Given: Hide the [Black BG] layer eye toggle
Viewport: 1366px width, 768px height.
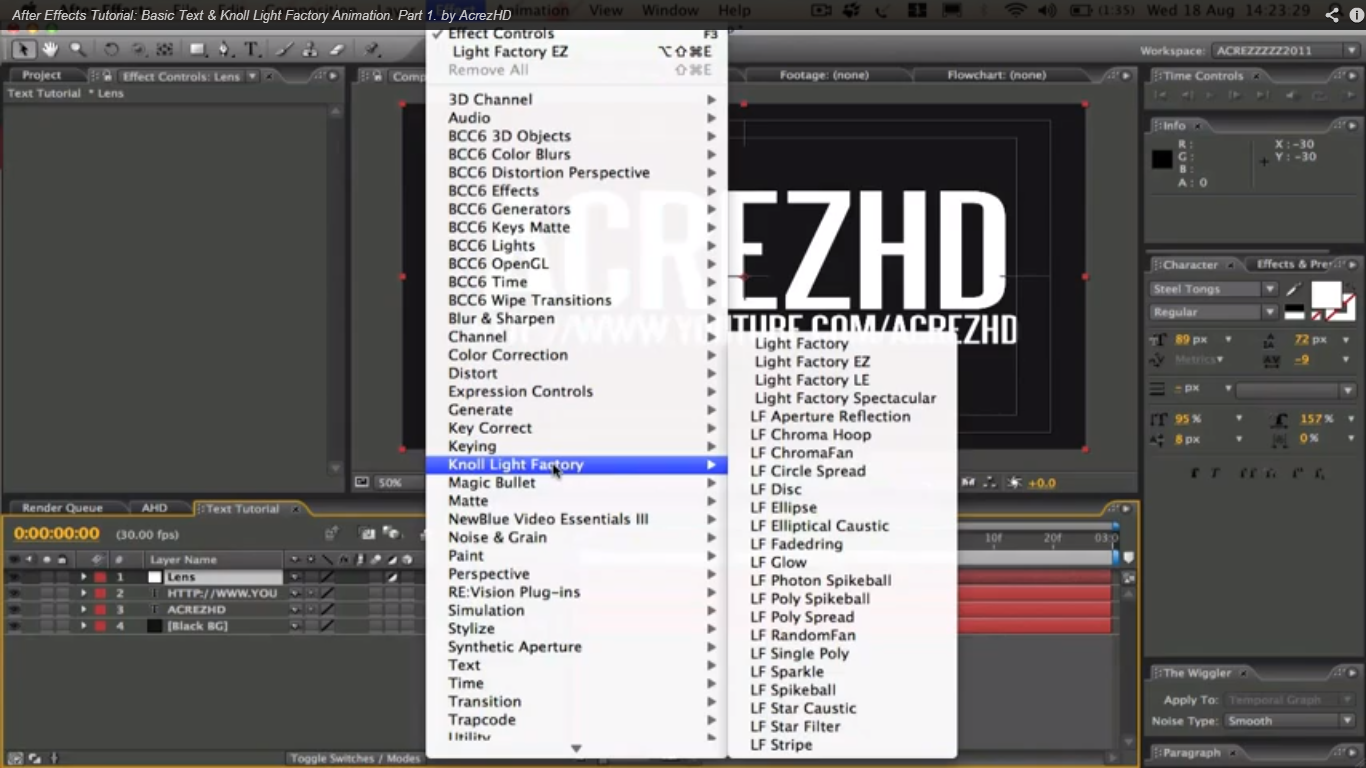Looking at the screenshot, I should coord(14,626).
